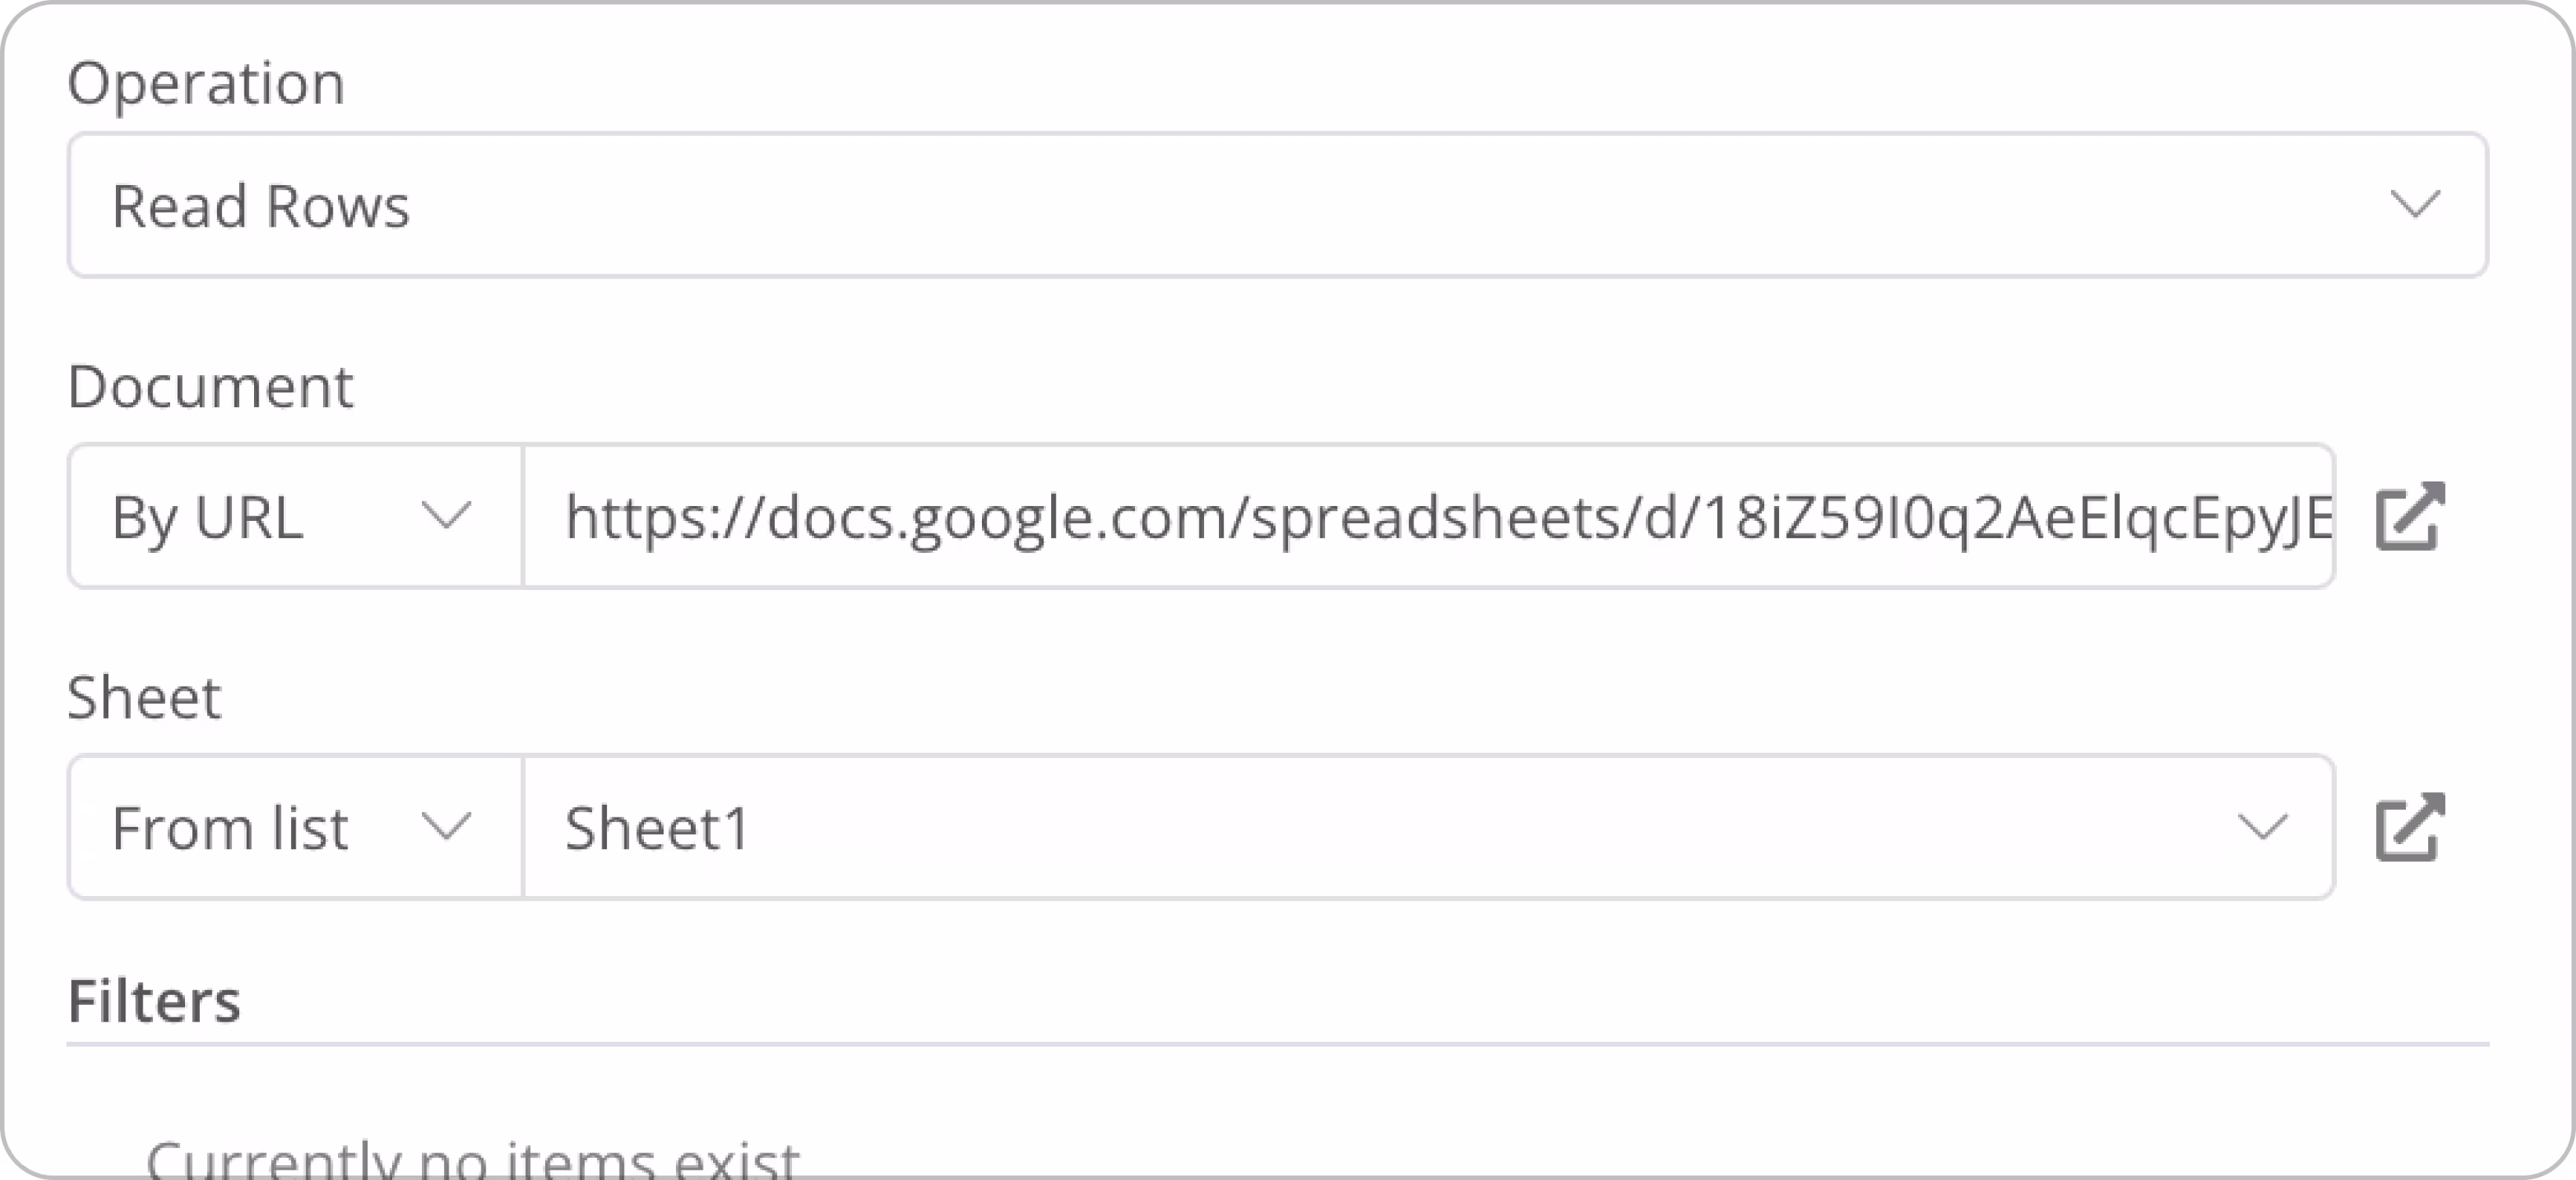Click the chevron arrow in Operation field

[x=2415, y=205]
